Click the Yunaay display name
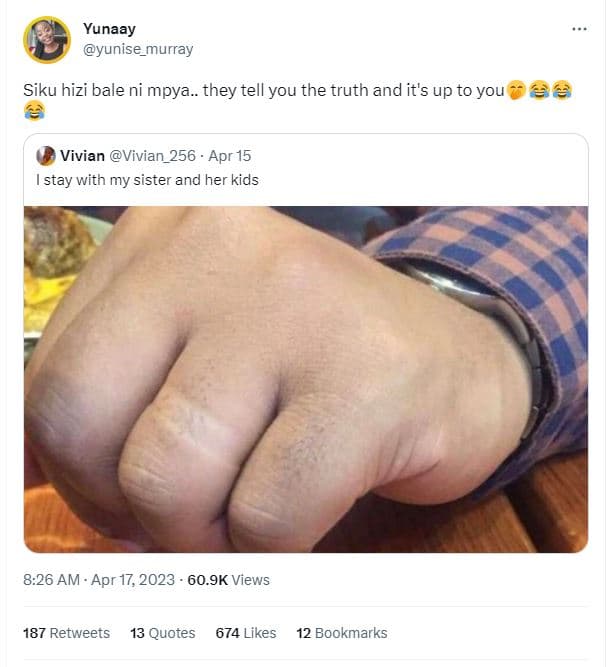 [107, 29]
